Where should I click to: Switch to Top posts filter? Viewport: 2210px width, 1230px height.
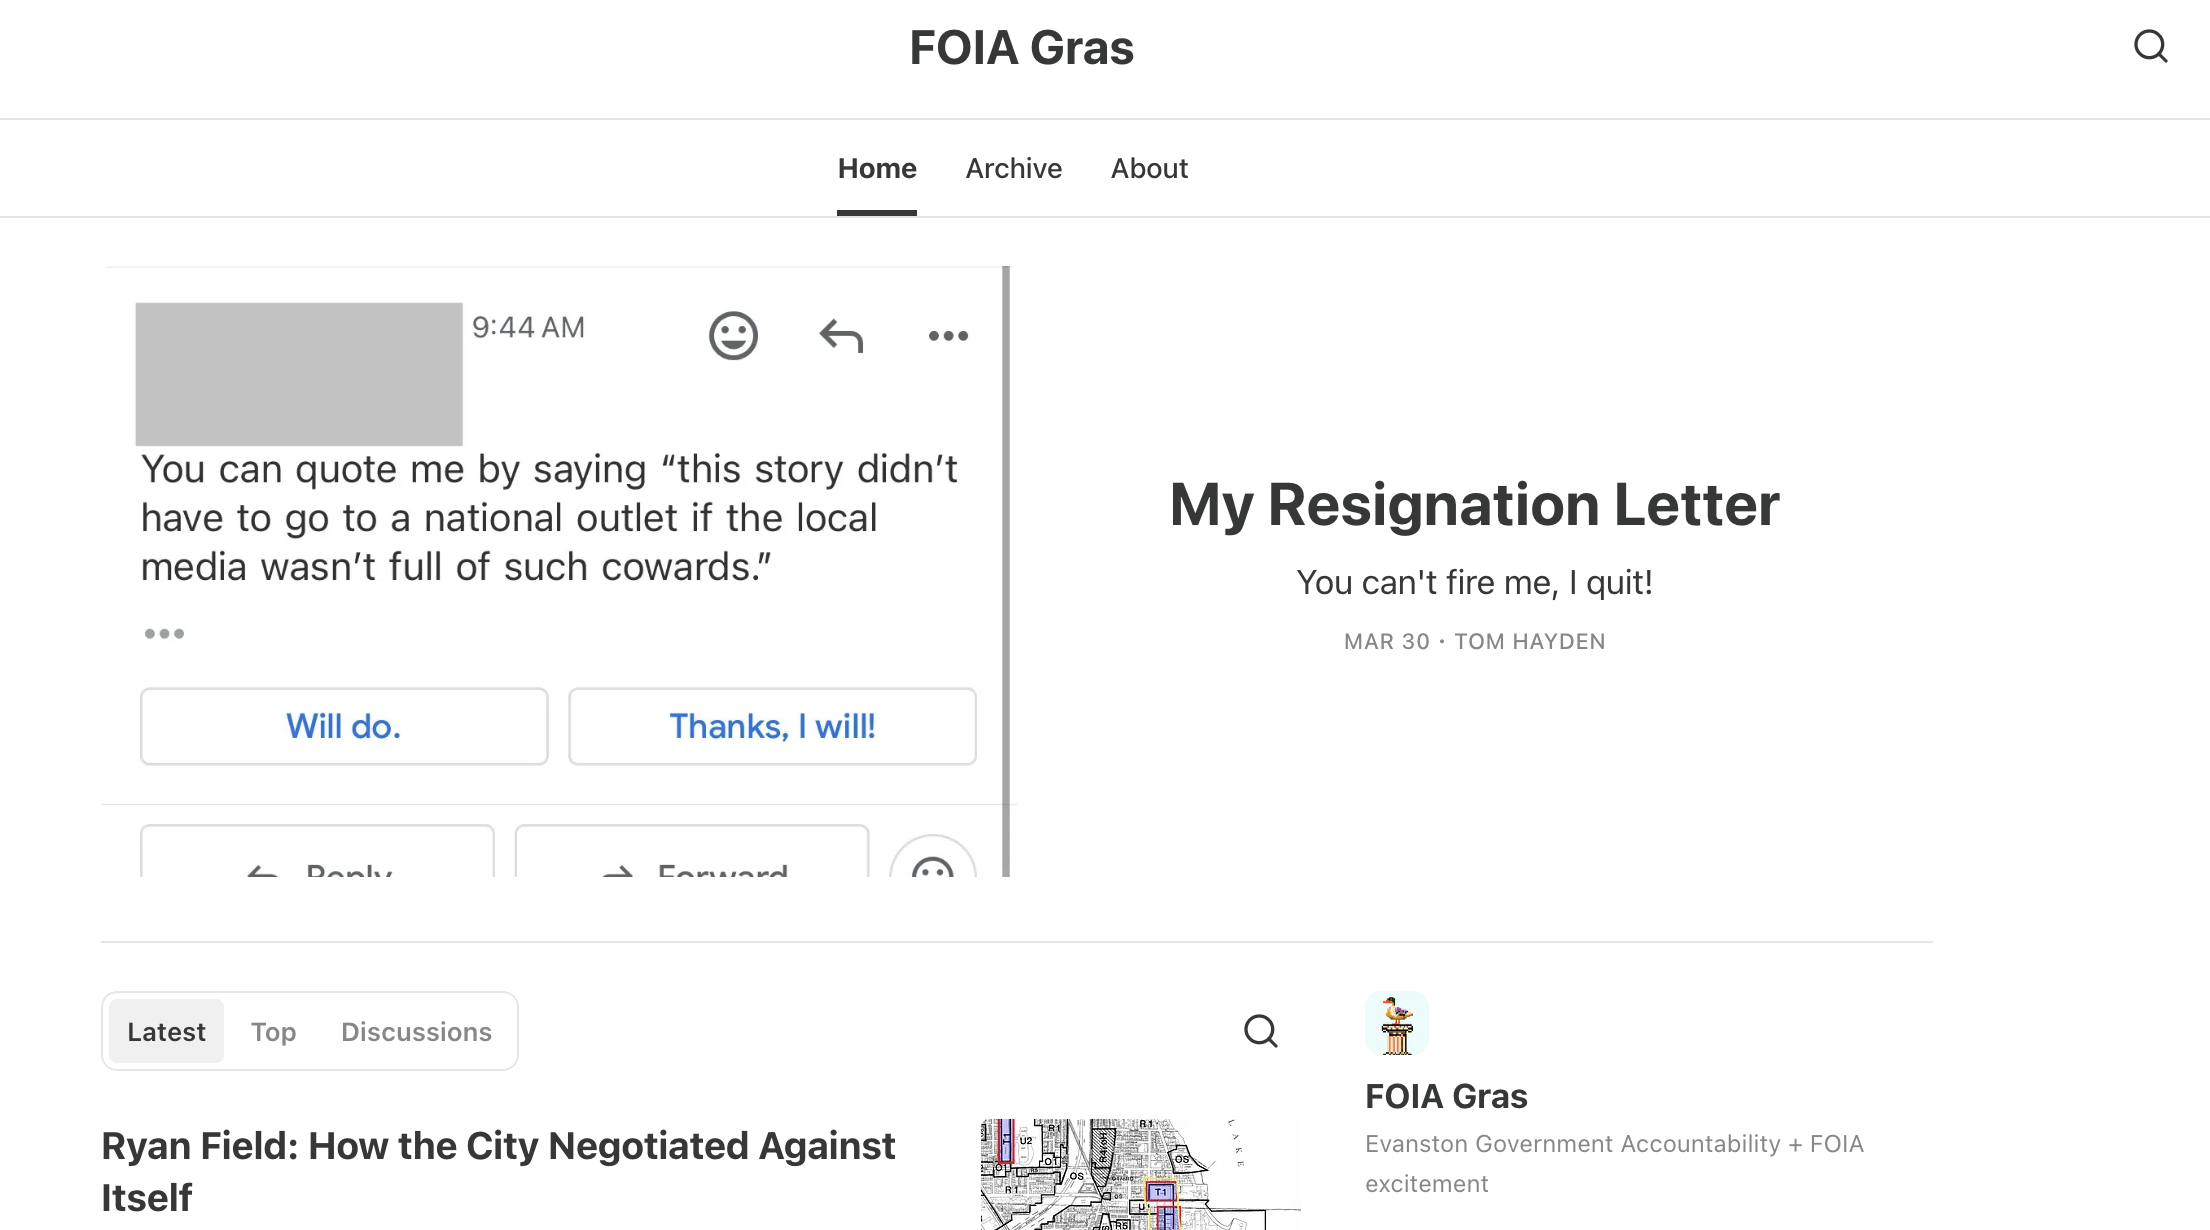273,1031
